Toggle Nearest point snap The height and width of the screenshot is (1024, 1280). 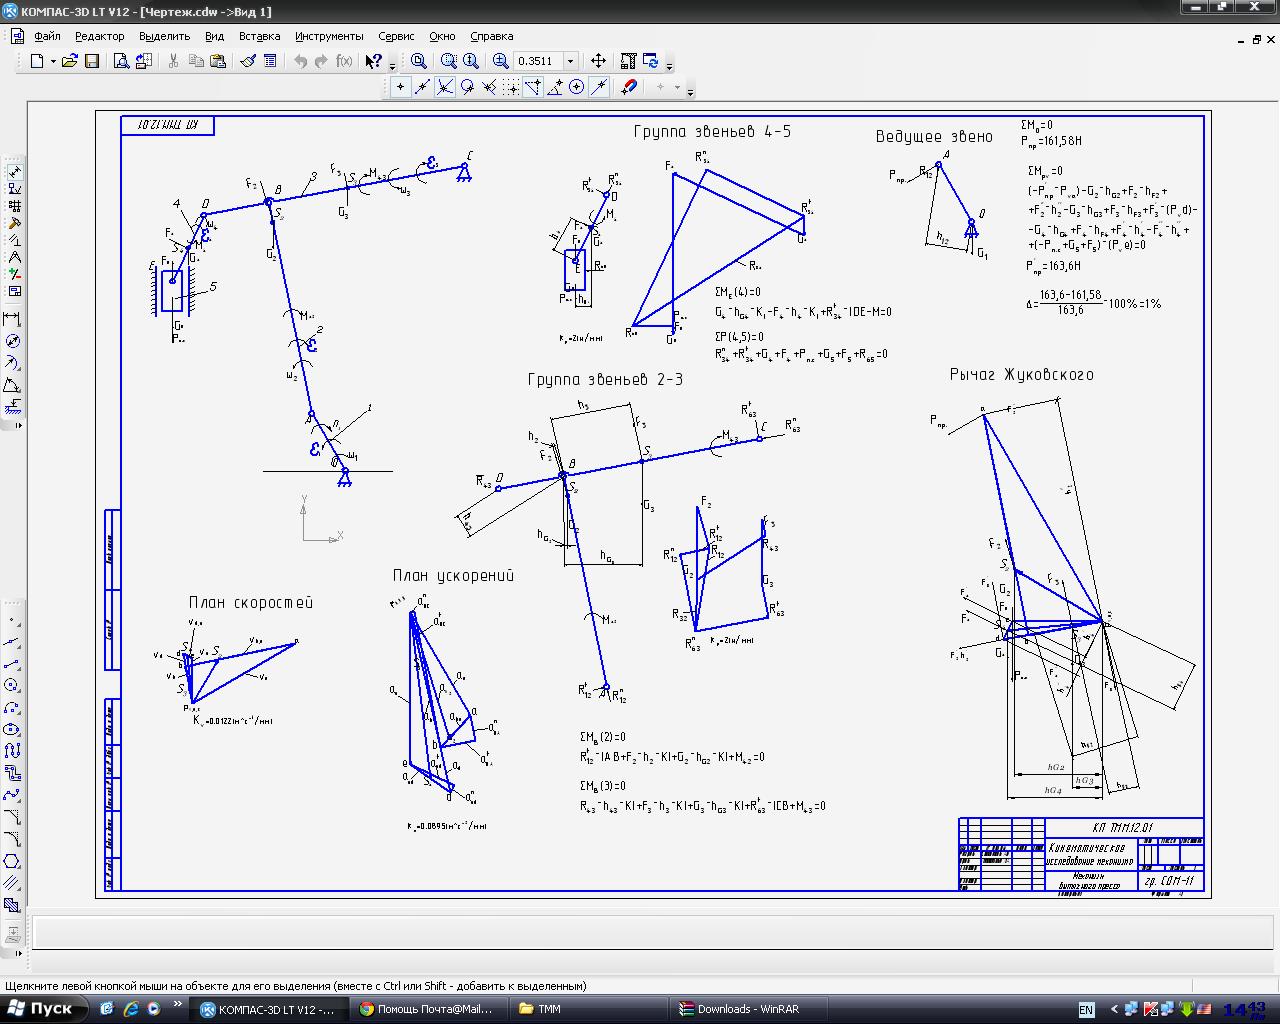click(401, 87)
